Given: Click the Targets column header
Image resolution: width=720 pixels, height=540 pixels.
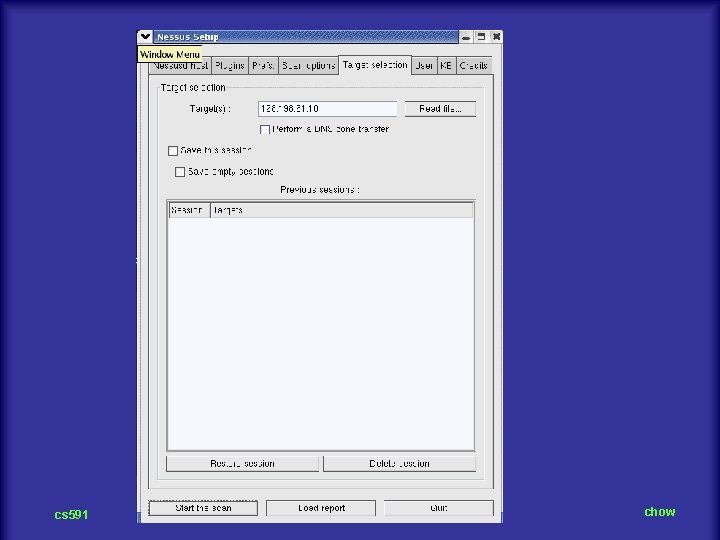Looking at the screenshot, I should coord(342,210).
